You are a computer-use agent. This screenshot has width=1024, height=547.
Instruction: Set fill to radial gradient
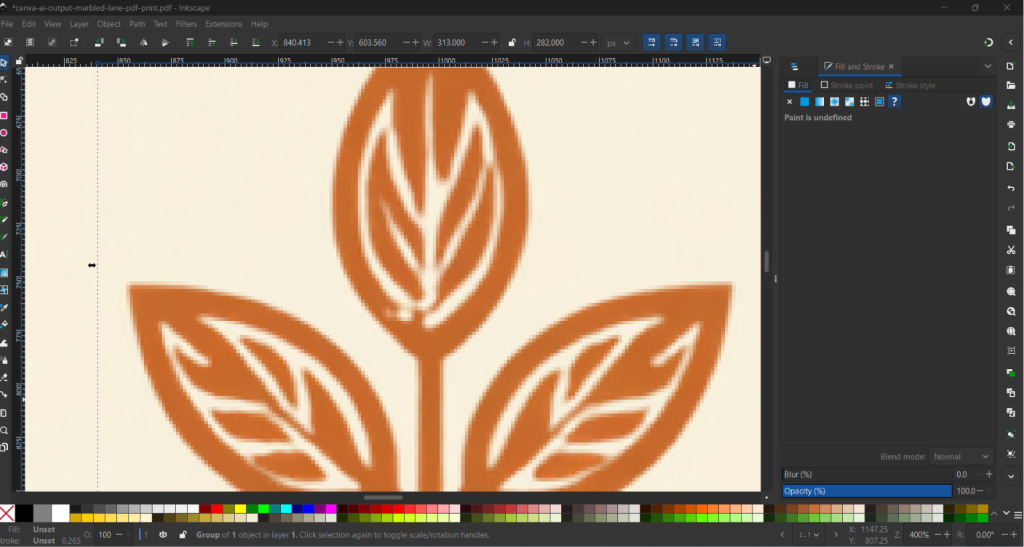(835, 102)
